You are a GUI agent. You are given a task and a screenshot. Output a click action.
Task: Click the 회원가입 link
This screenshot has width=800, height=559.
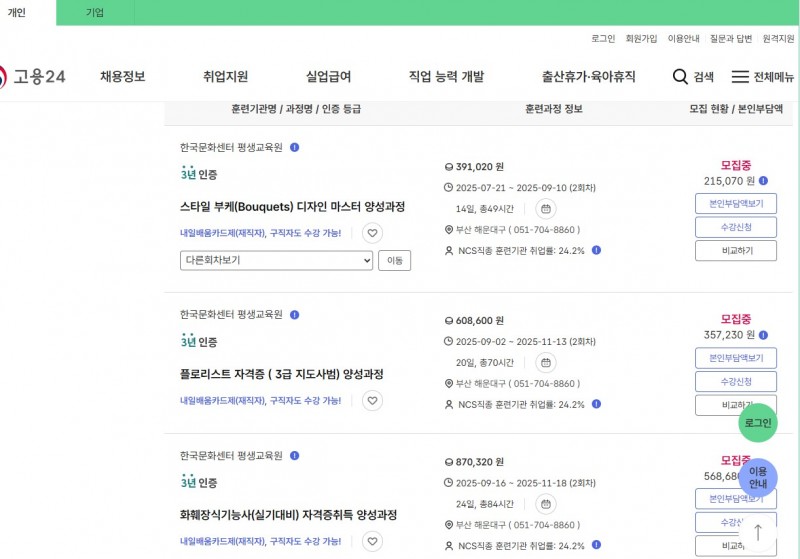[641, 39]
